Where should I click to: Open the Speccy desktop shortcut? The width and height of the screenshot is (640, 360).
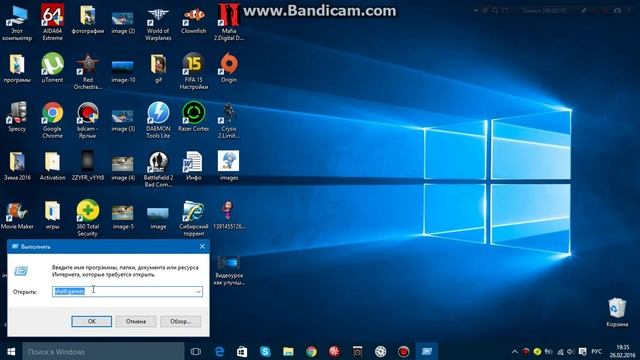click(x=17, y=117)
